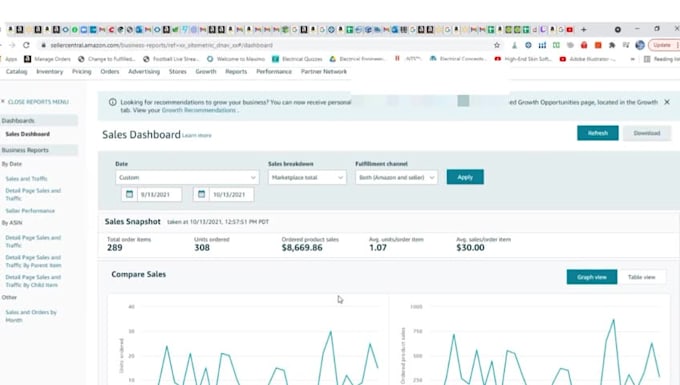Viewport: 680px width, 385px height.
Task: Open the Adobe Illustrator YouTube bookmark
Action: point(588,59)
